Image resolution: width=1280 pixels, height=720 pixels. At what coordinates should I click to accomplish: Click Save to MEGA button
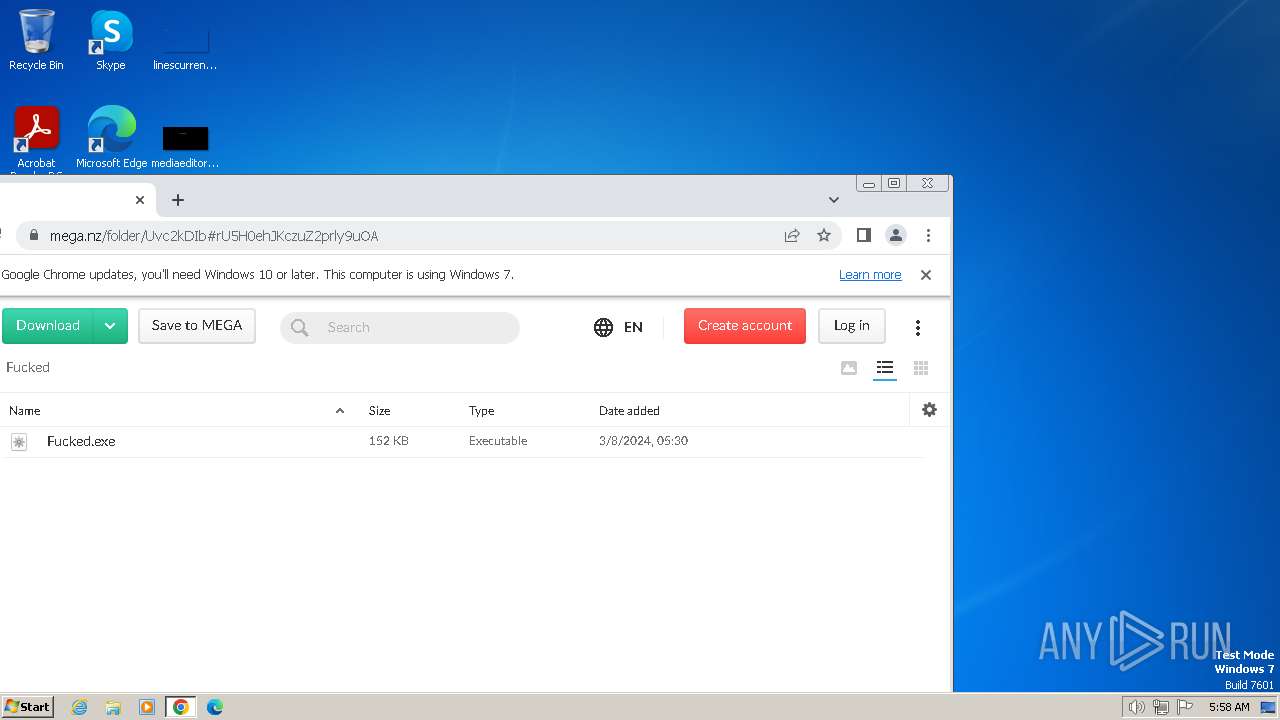coord(197,326)
